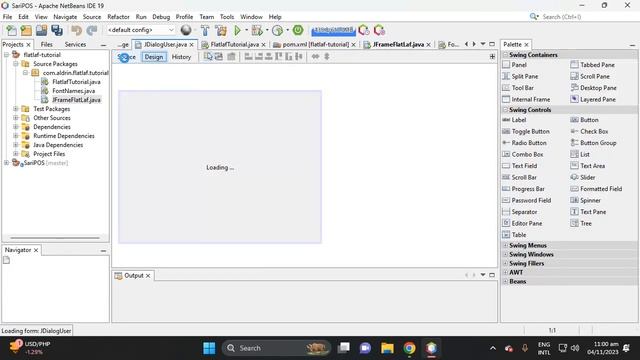Toggle vertical resizability button
Image resolution: width=640 pixels, height=360 pixels.
pyautogui.click(x=327, y=57)
